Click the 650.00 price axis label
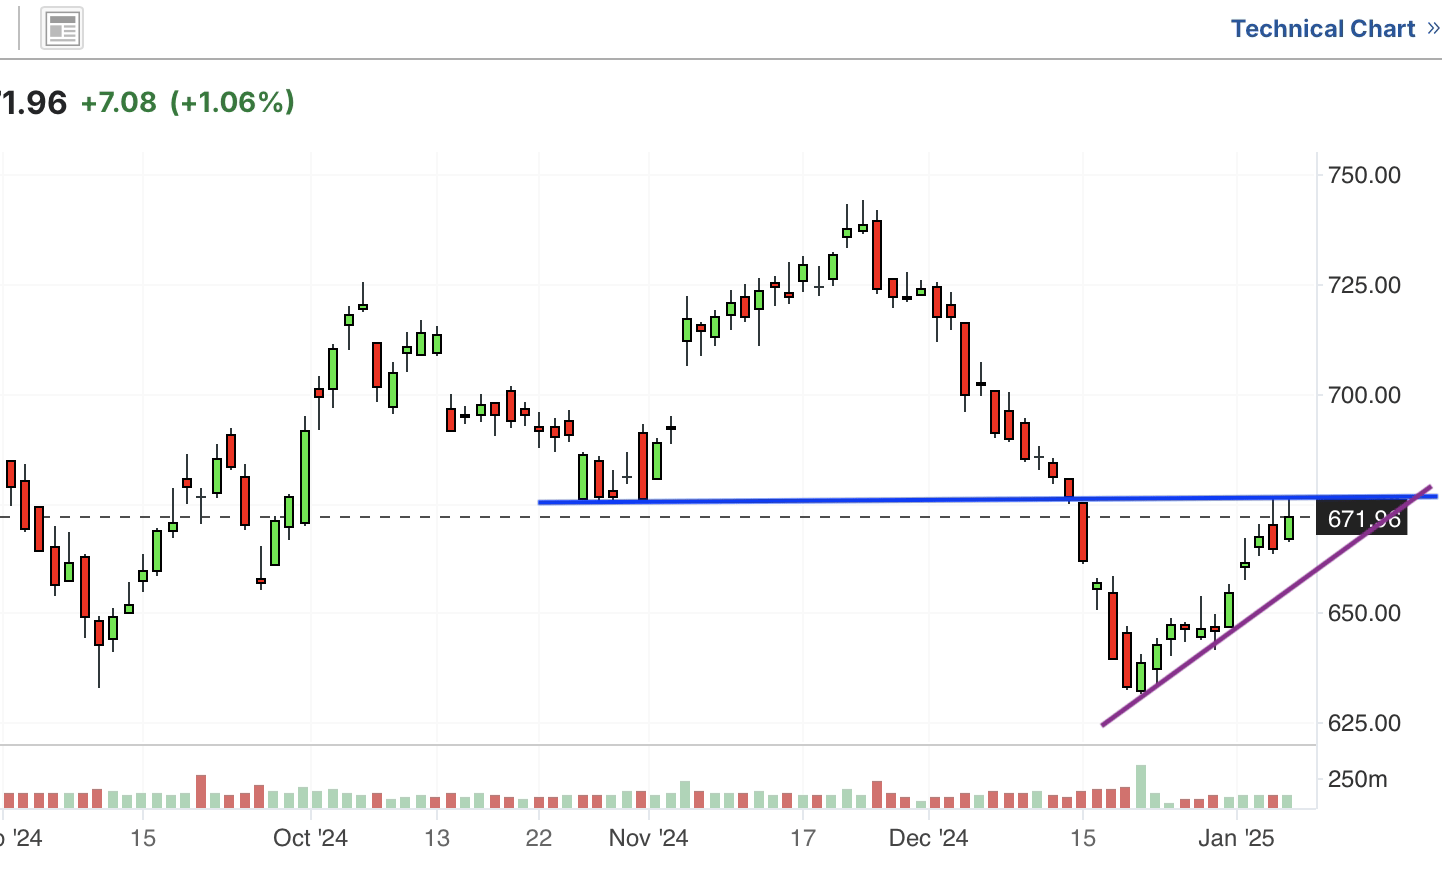Image resolution: width=1442 pixels, height=878 pixels. [1364, 613]
